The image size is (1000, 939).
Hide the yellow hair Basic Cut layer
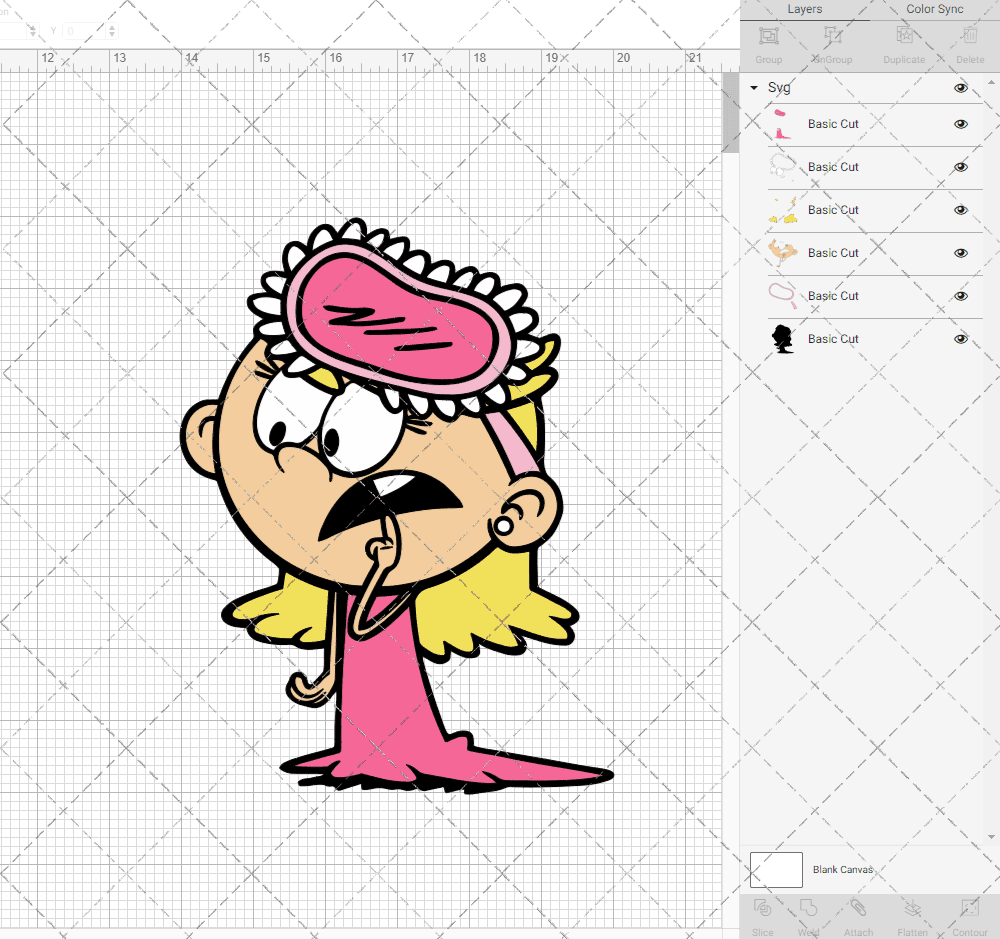[x=960, y=210]
